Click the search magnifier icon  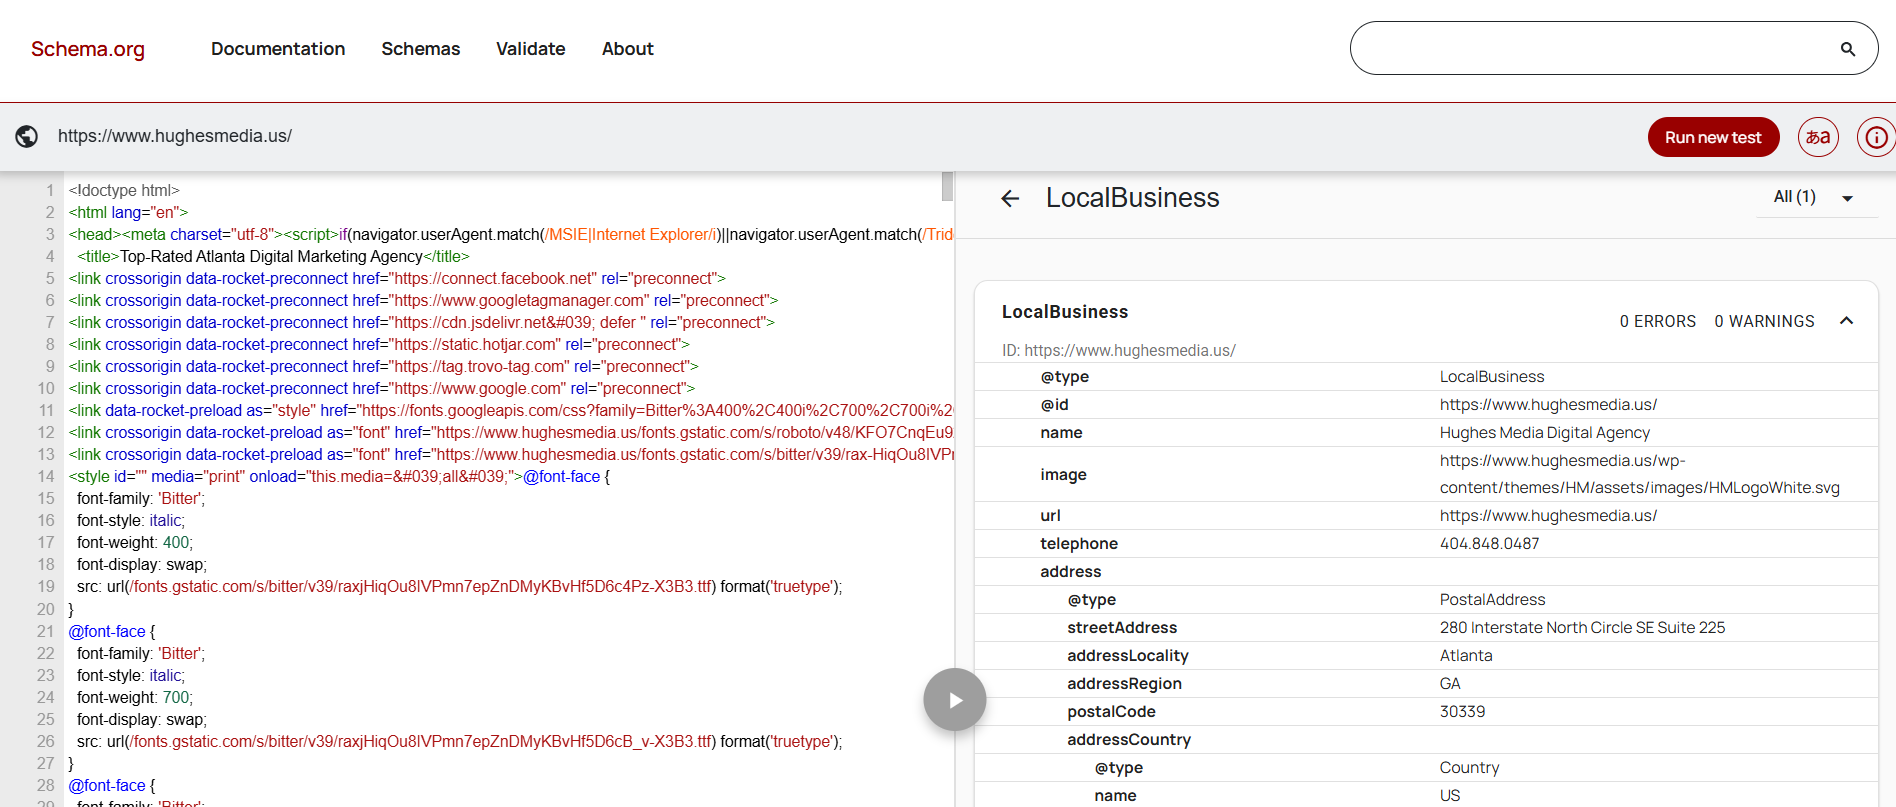pyautogui.click(x=1847, y=49)
